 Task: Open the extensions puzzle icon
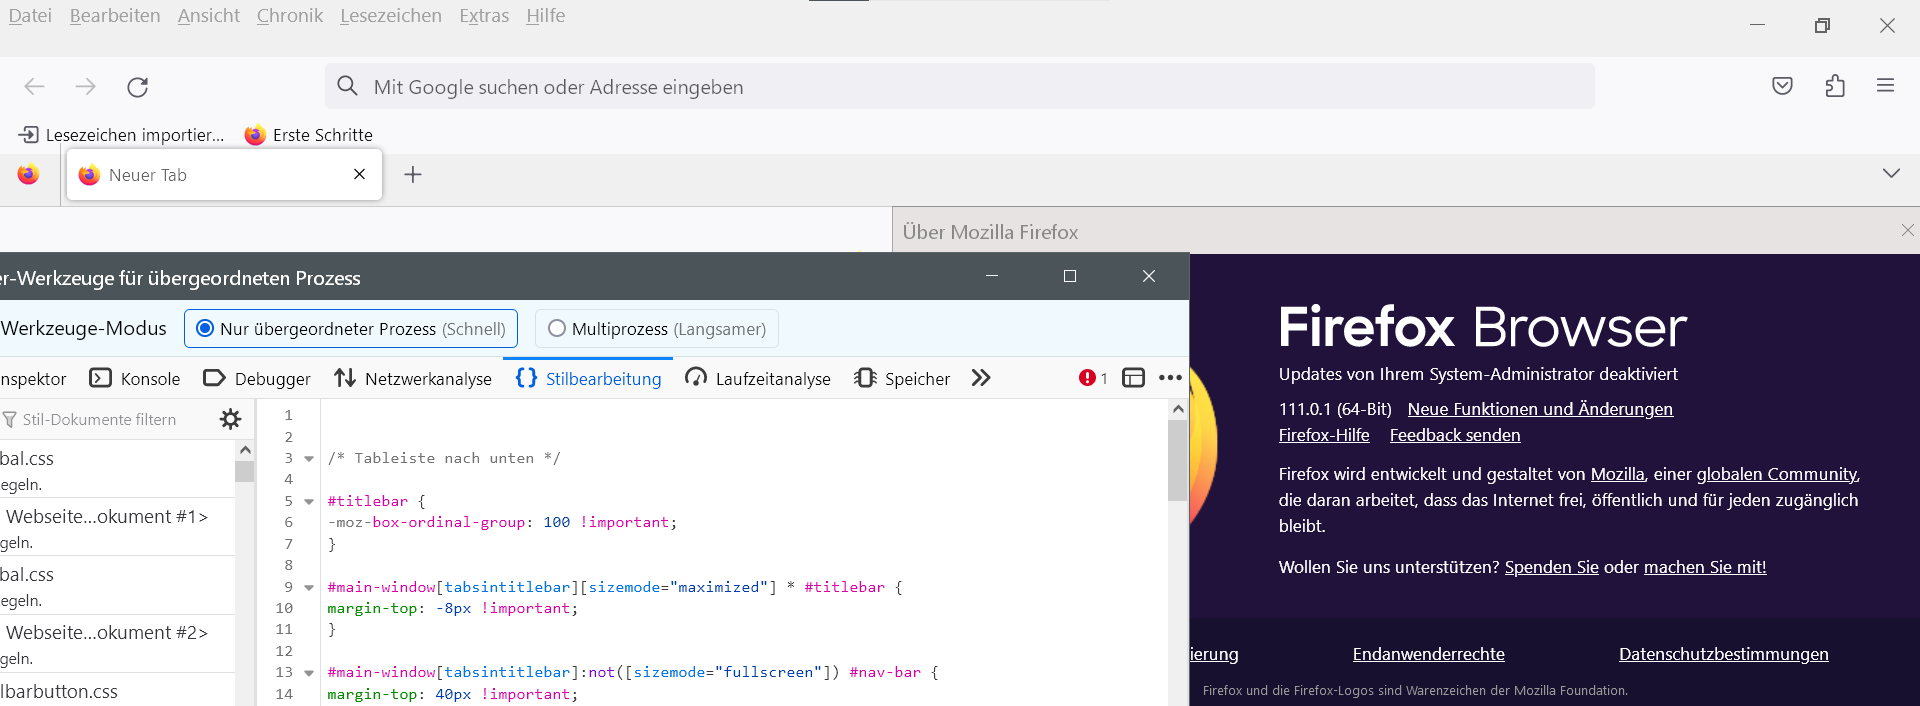(1835, 86)
